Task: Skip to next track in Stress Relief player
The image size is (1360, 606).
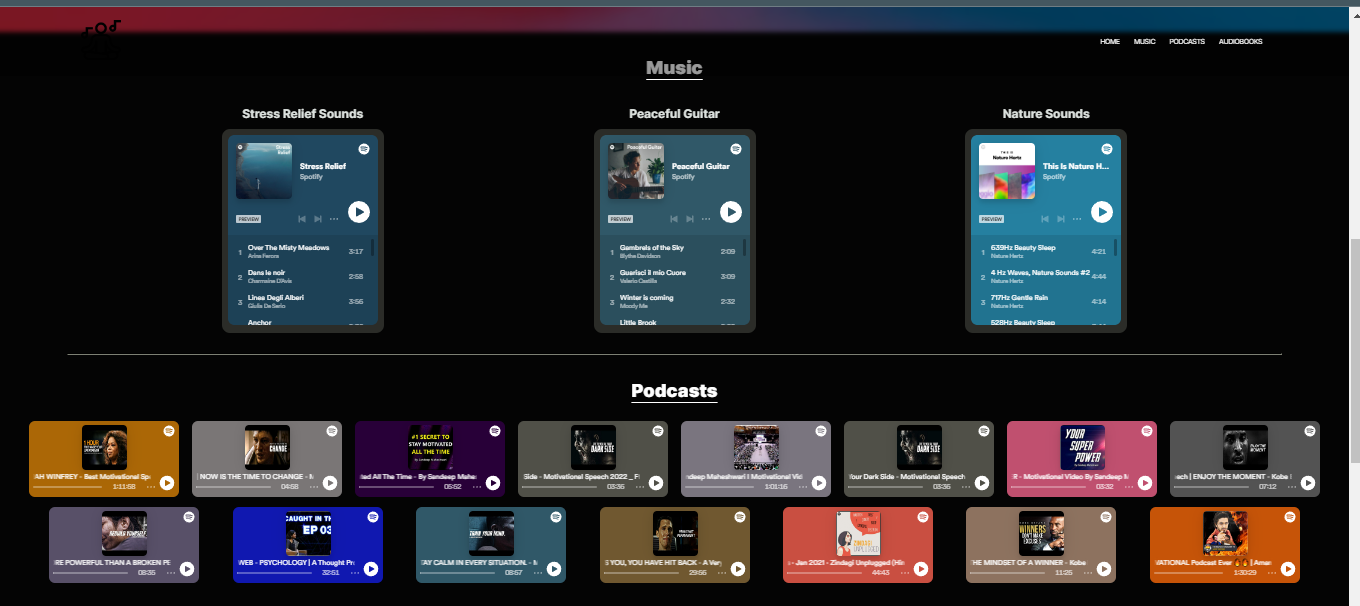Action: click(318, 219)
